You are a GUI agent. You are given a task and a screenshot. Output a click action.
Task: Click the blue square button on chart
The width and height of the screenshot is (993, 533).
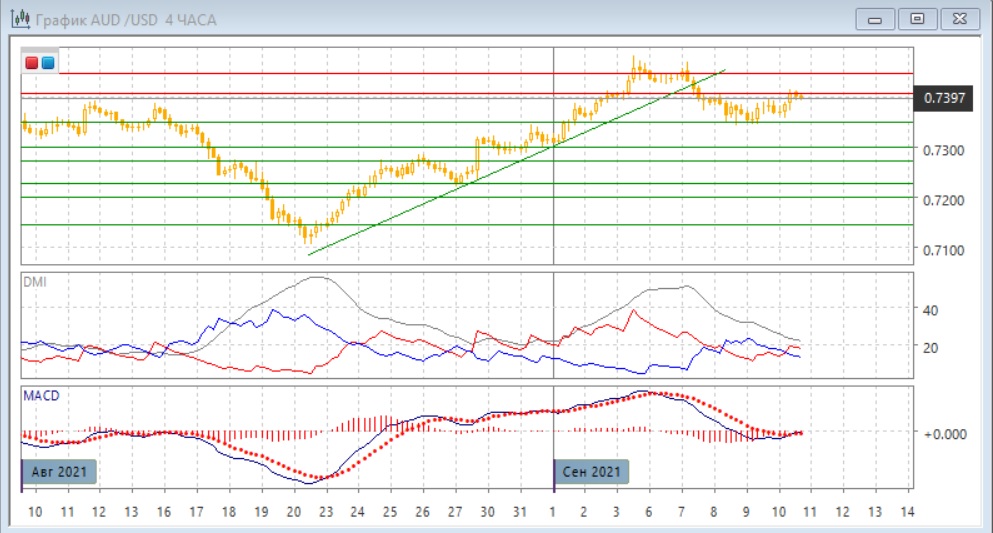[x=48, y=63]
